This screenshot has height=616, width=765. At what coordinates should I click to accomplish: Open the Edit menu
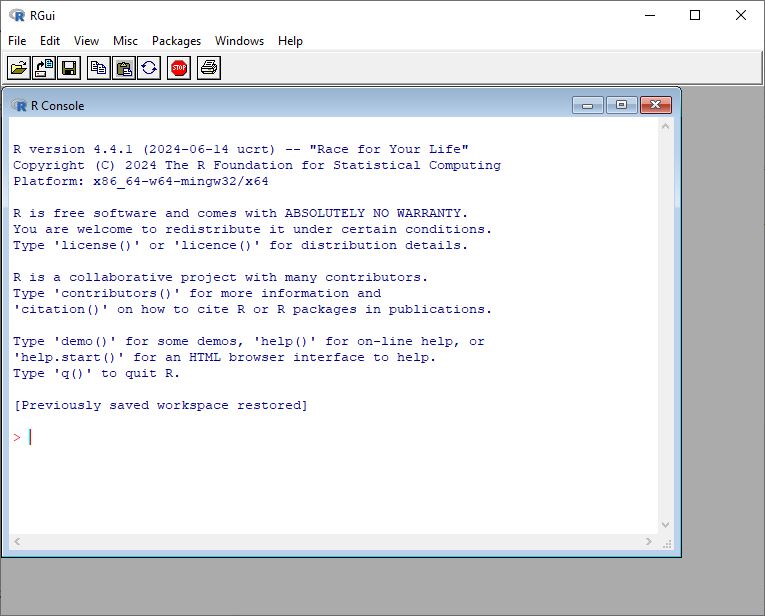click(50, 41)
